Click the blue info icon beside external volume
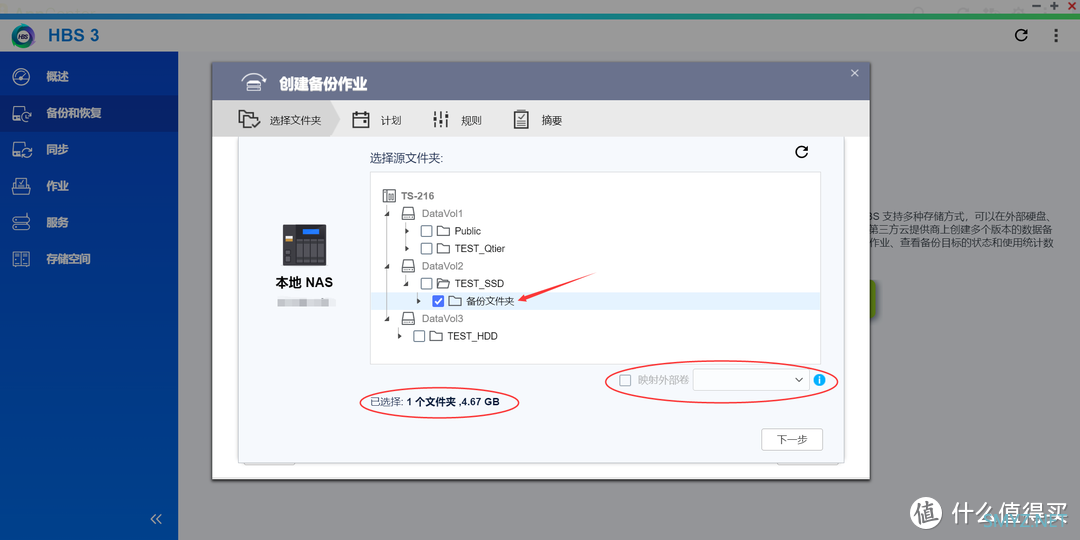Viewport: 1080px width, 540px height. (x=820, y=380)
